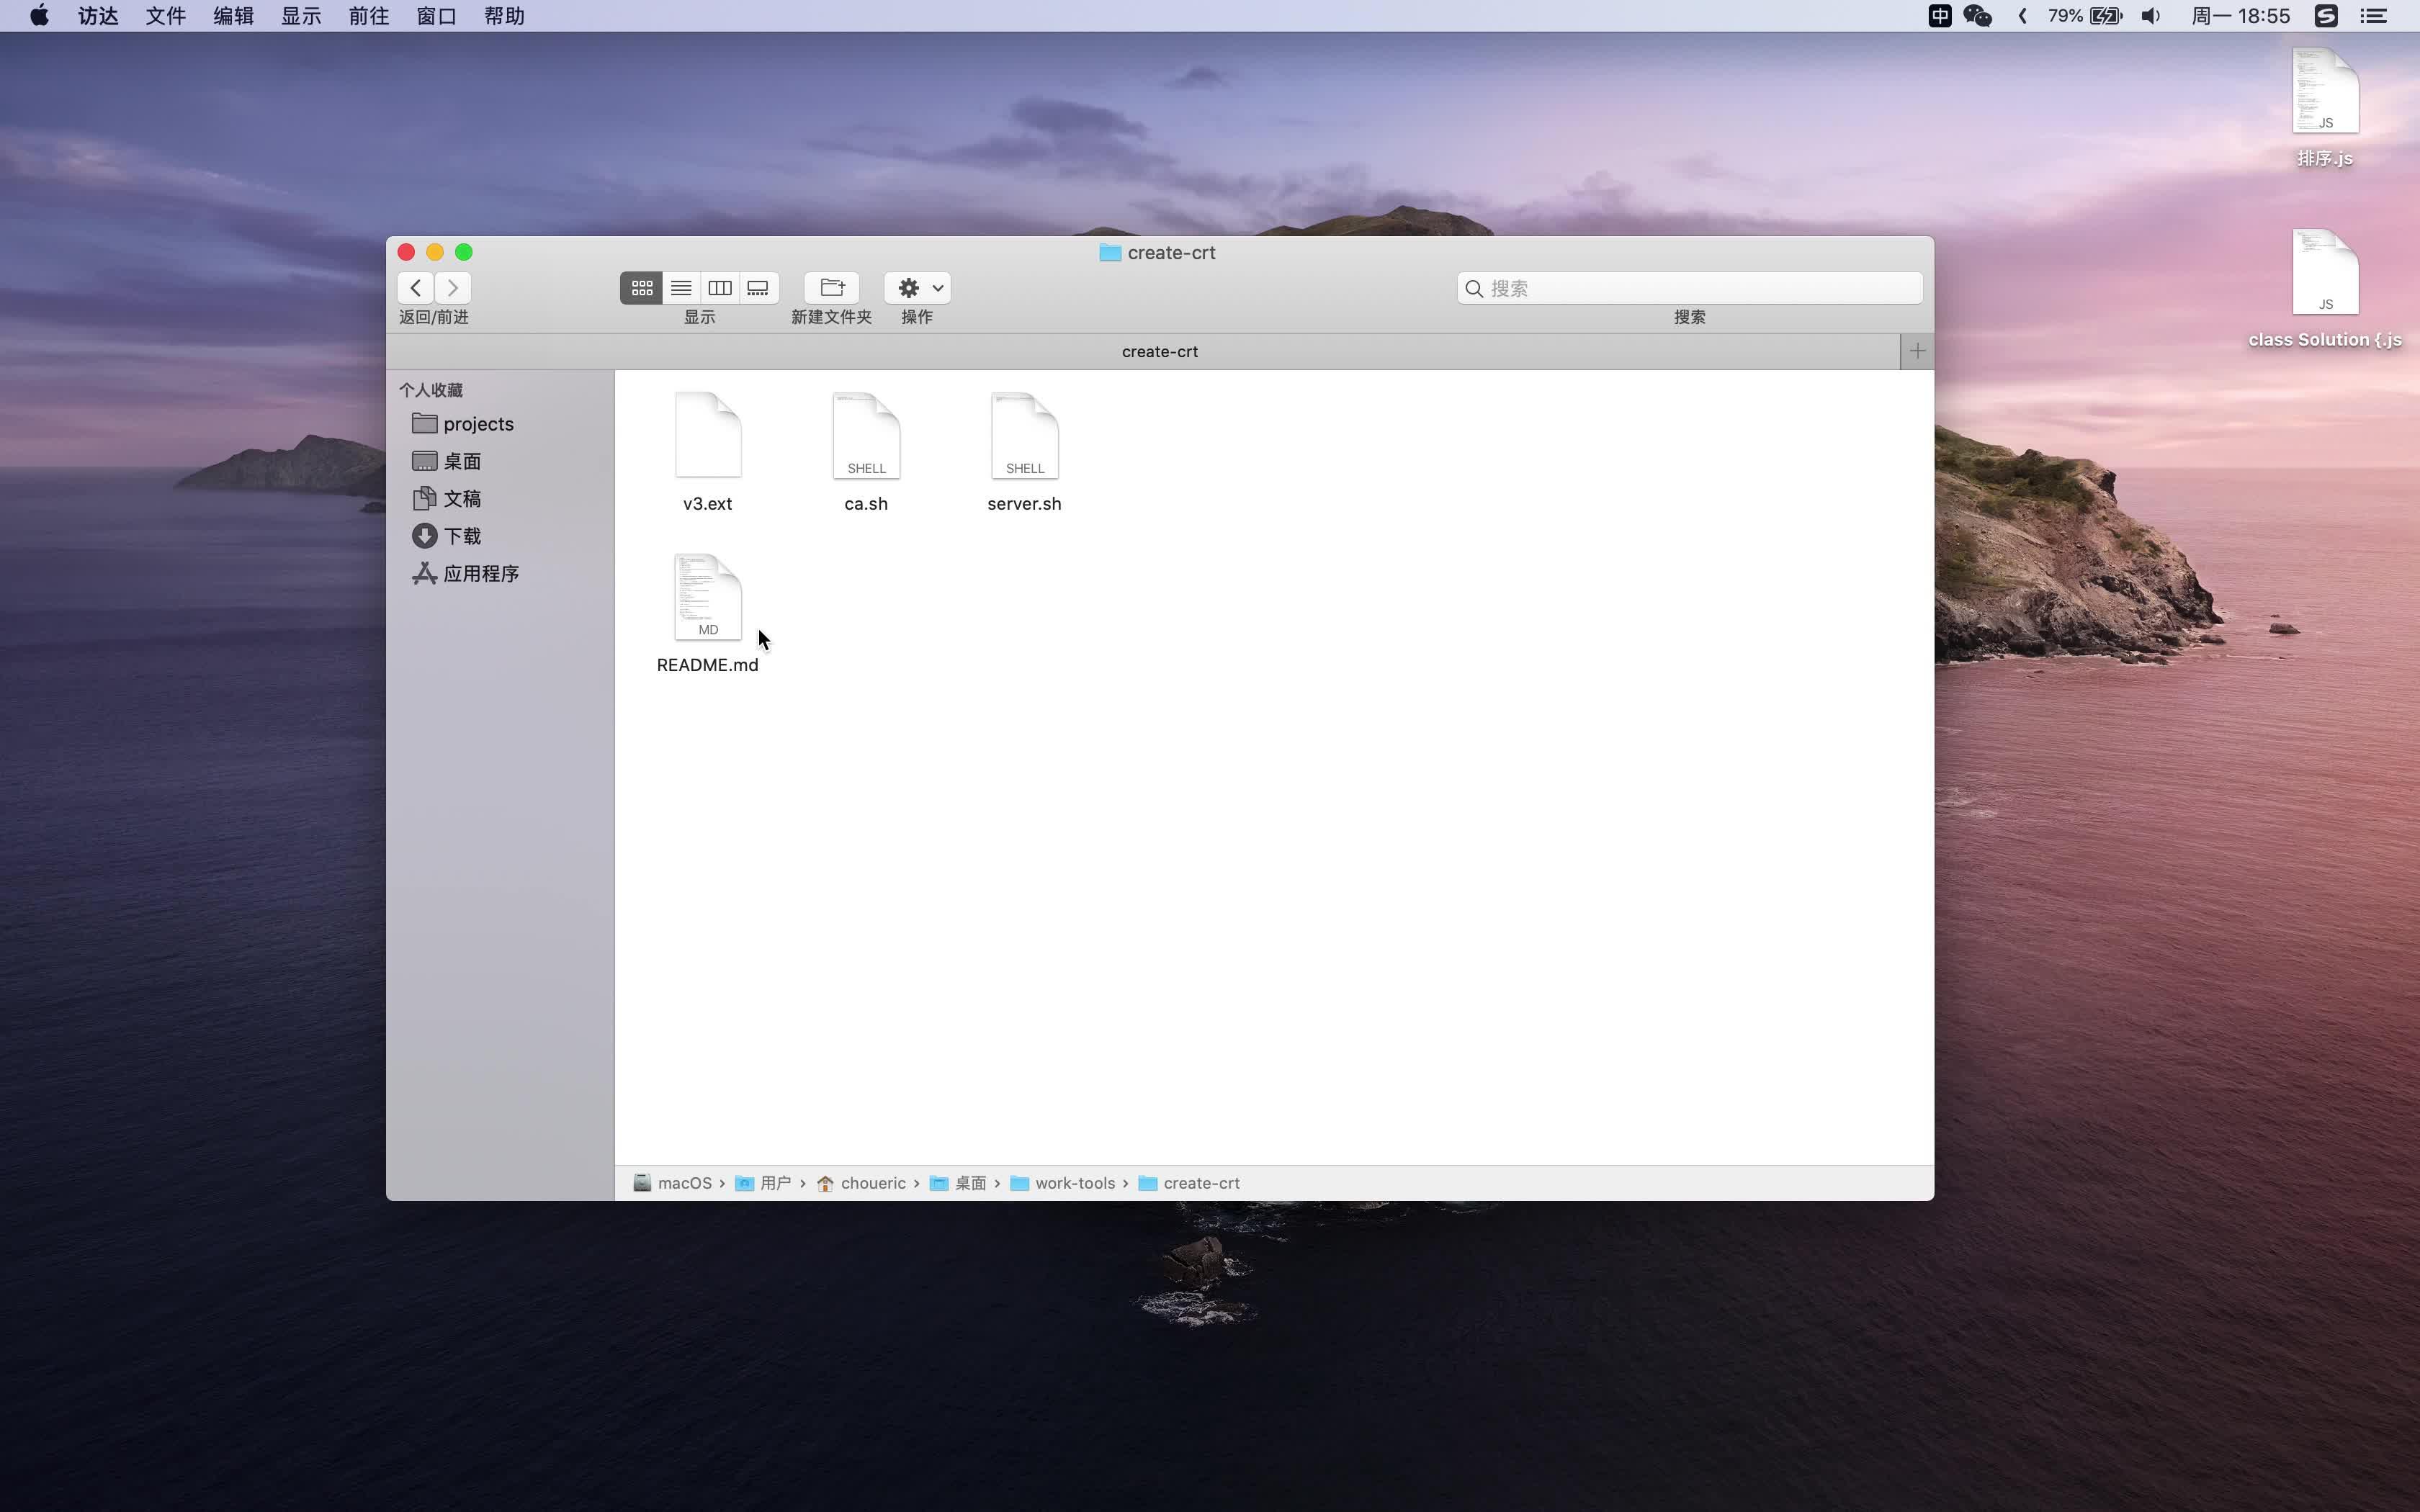Select the server.sh shell script
This screenshot has width=2420, height=1512.
pos(1024,452)
